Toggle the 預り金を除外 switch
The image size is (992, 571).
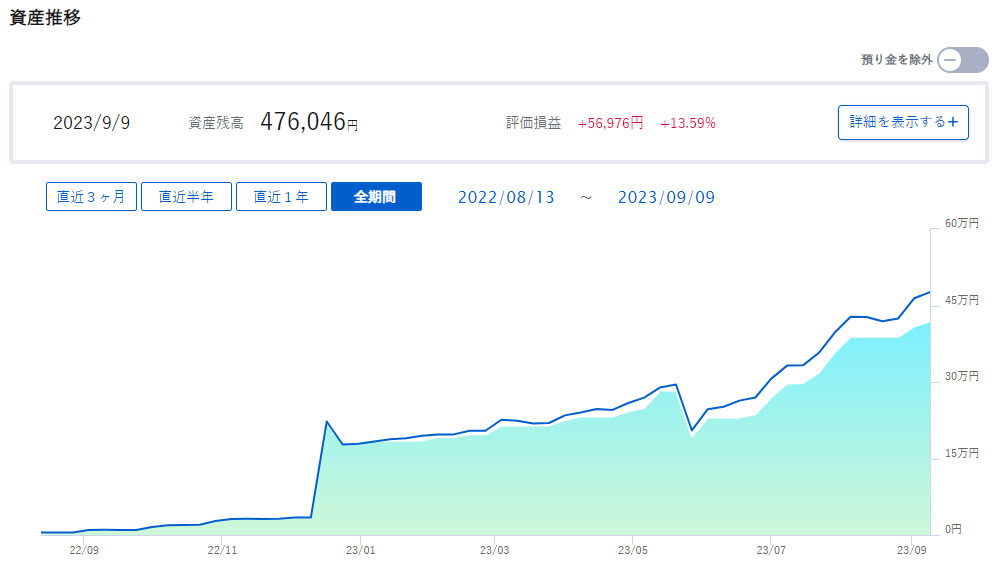click(962, 60)
